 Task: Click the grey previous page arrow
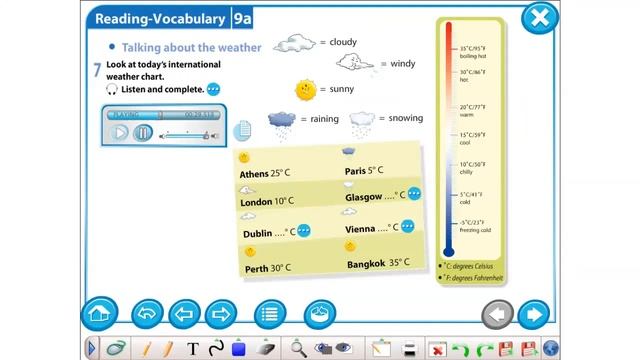(498, 314)
